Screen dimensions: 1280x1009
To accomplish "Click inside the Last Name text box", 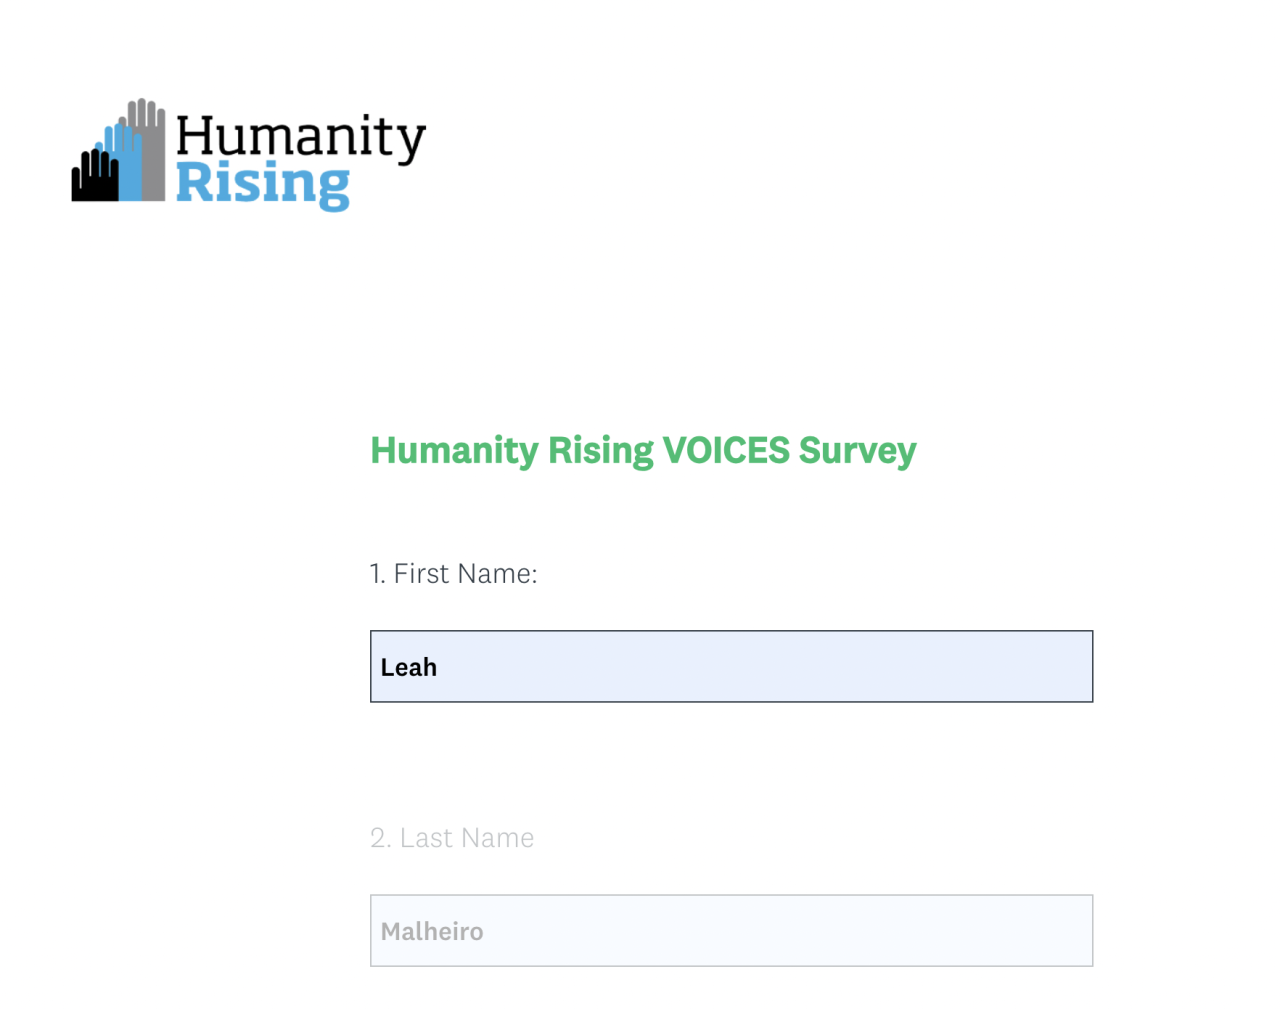I will tap(731, 930).
